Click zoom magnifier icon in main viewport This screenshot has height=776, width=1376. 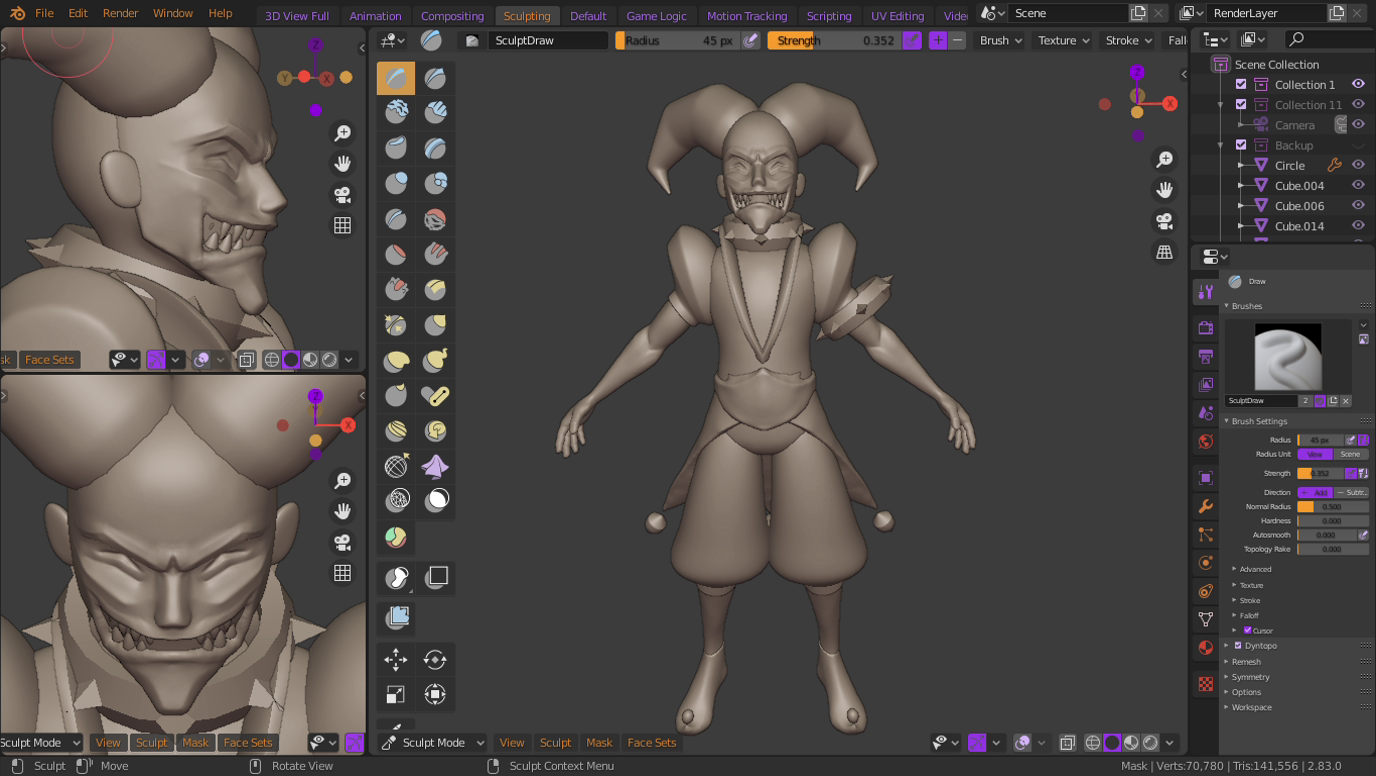pyautogui.click(x=1165, y=159)
